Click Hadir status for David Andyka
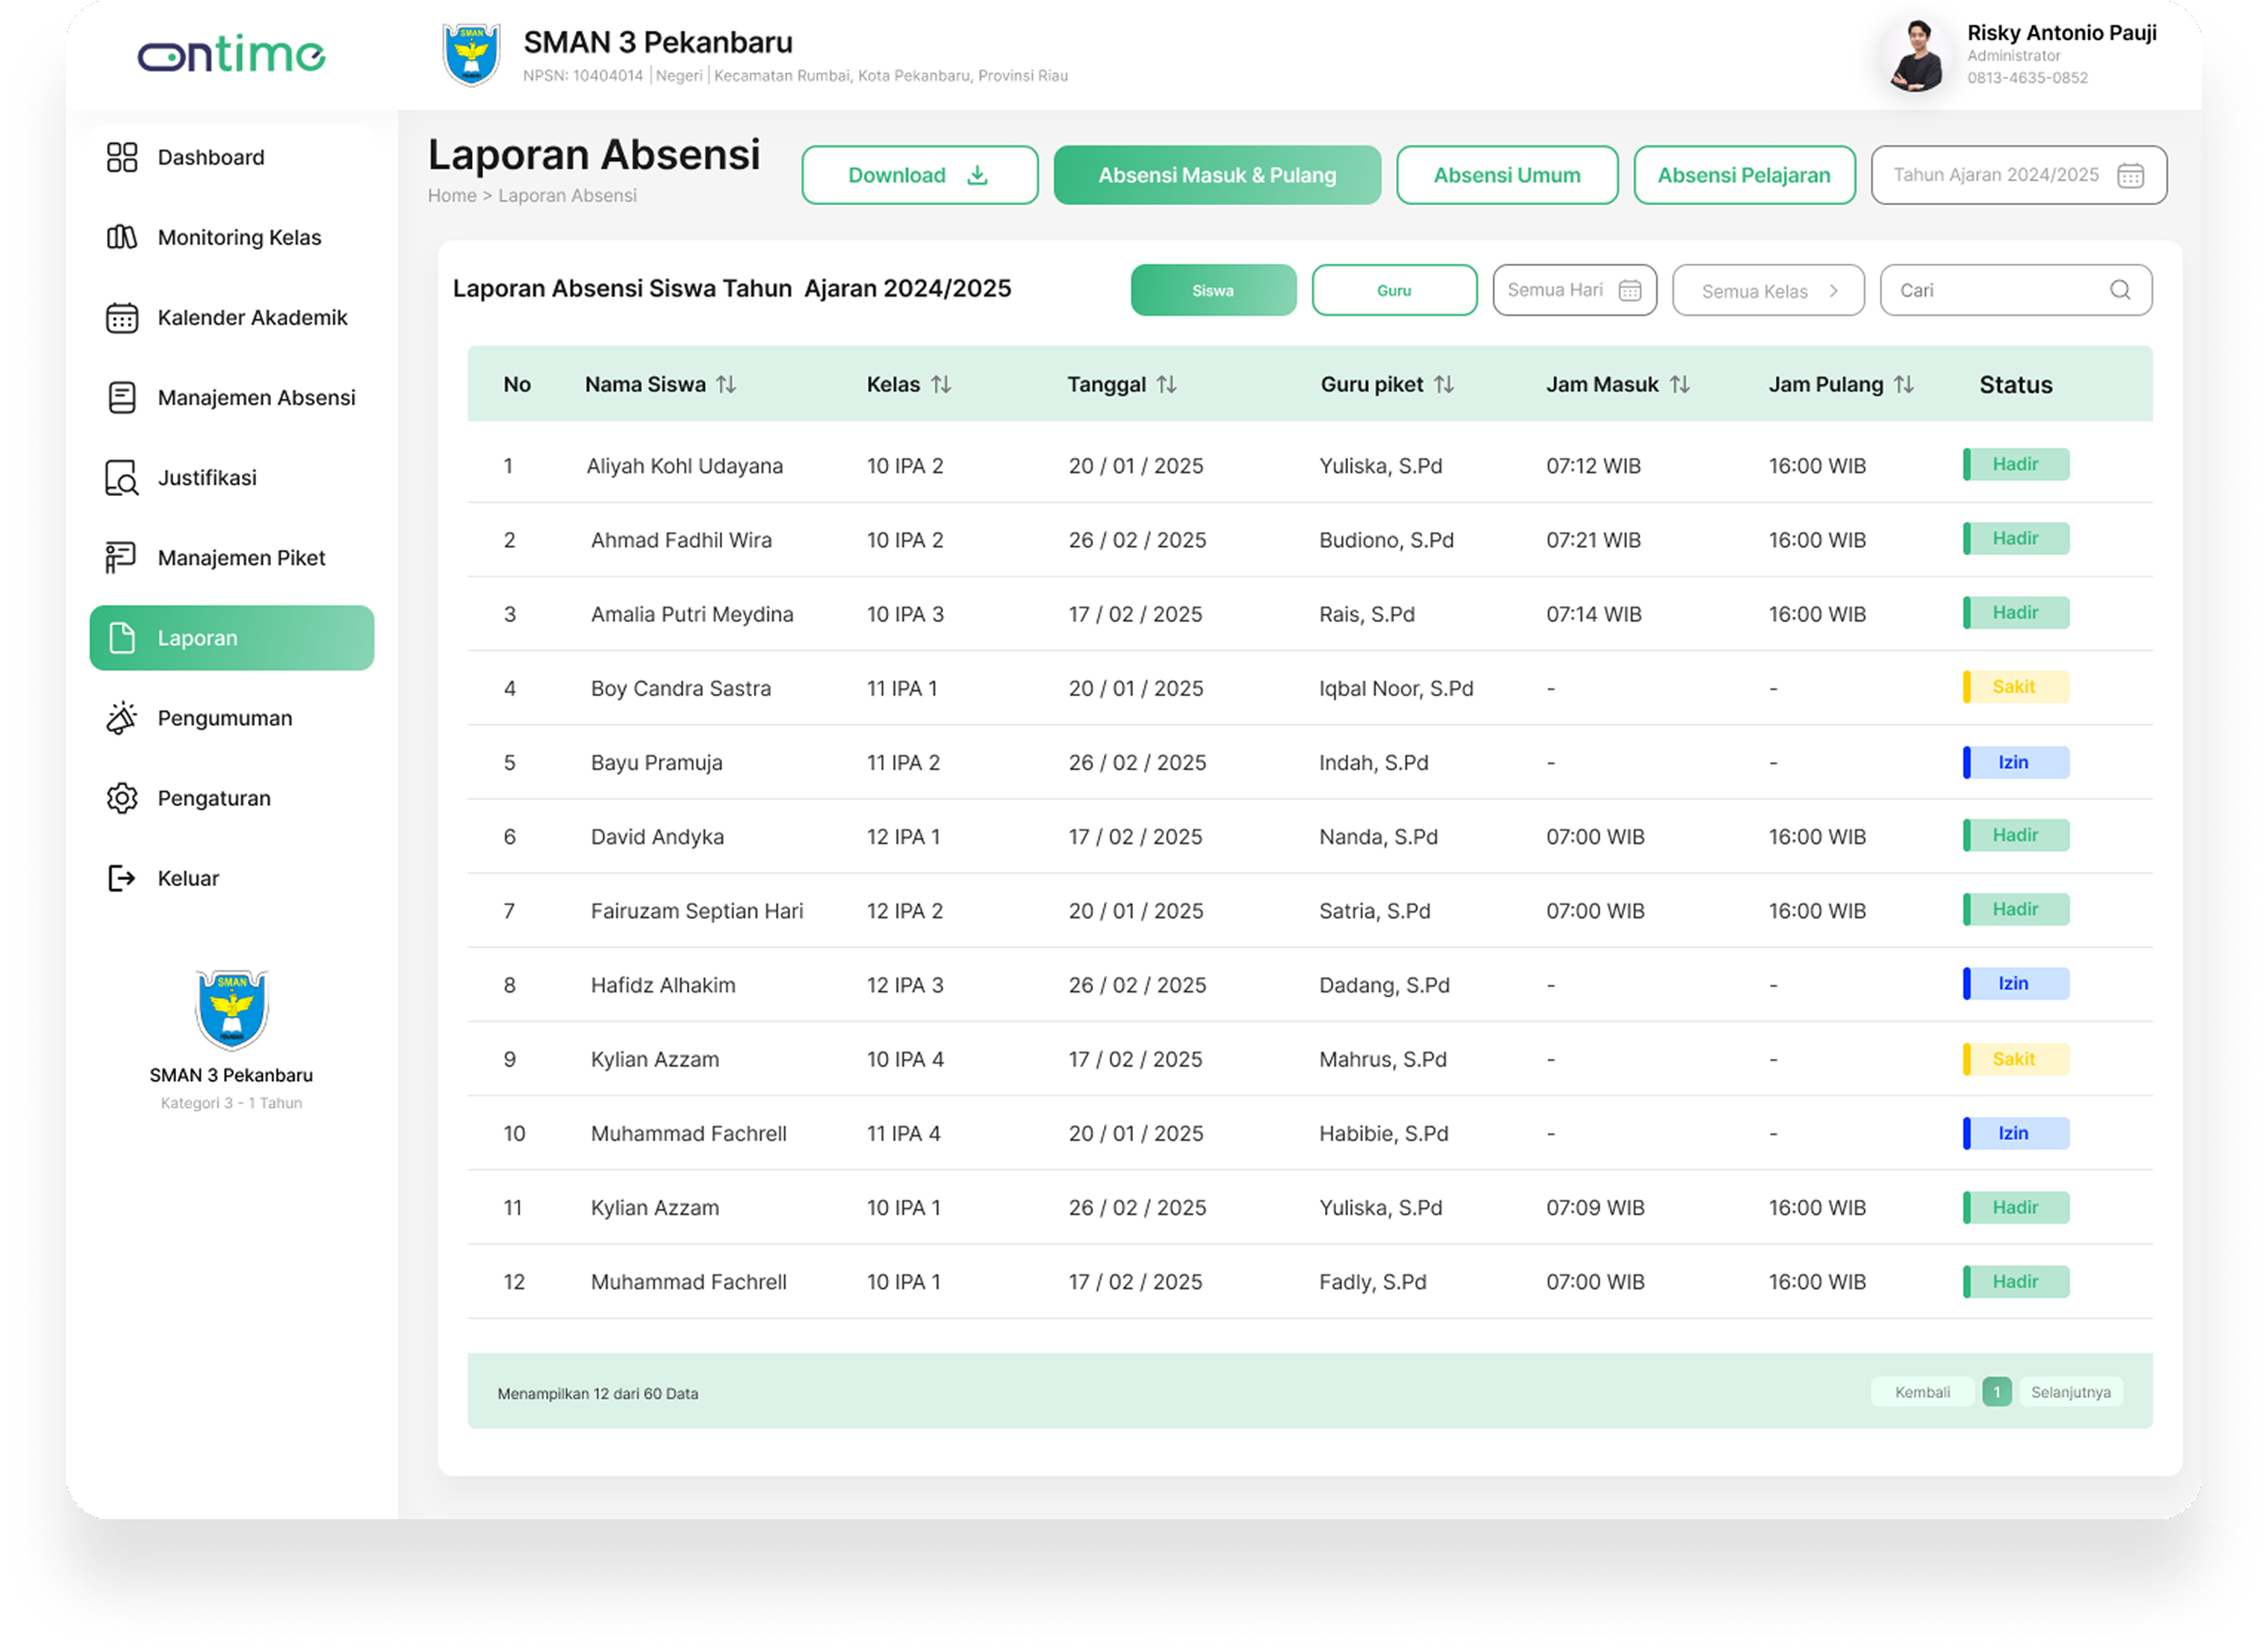The width and height of the screenshot is (2268, 1651). (2016, 836)
